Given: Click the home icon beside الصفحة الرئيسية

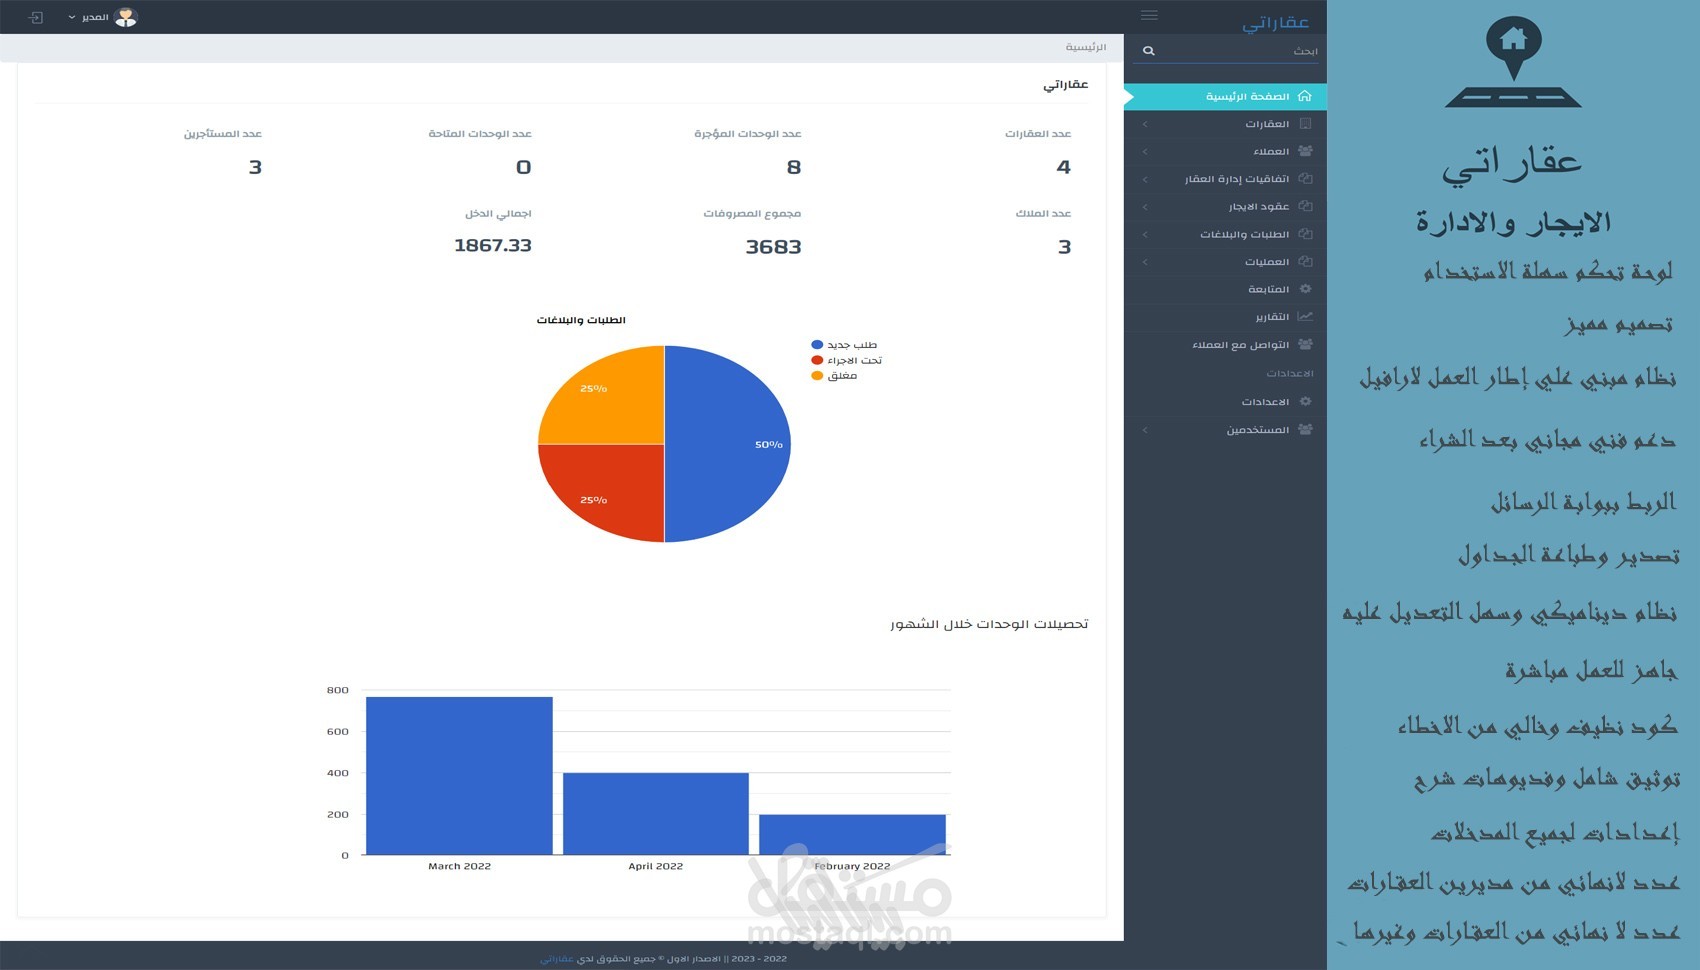Looking at the screenshot, I should tap(1304, 96).
